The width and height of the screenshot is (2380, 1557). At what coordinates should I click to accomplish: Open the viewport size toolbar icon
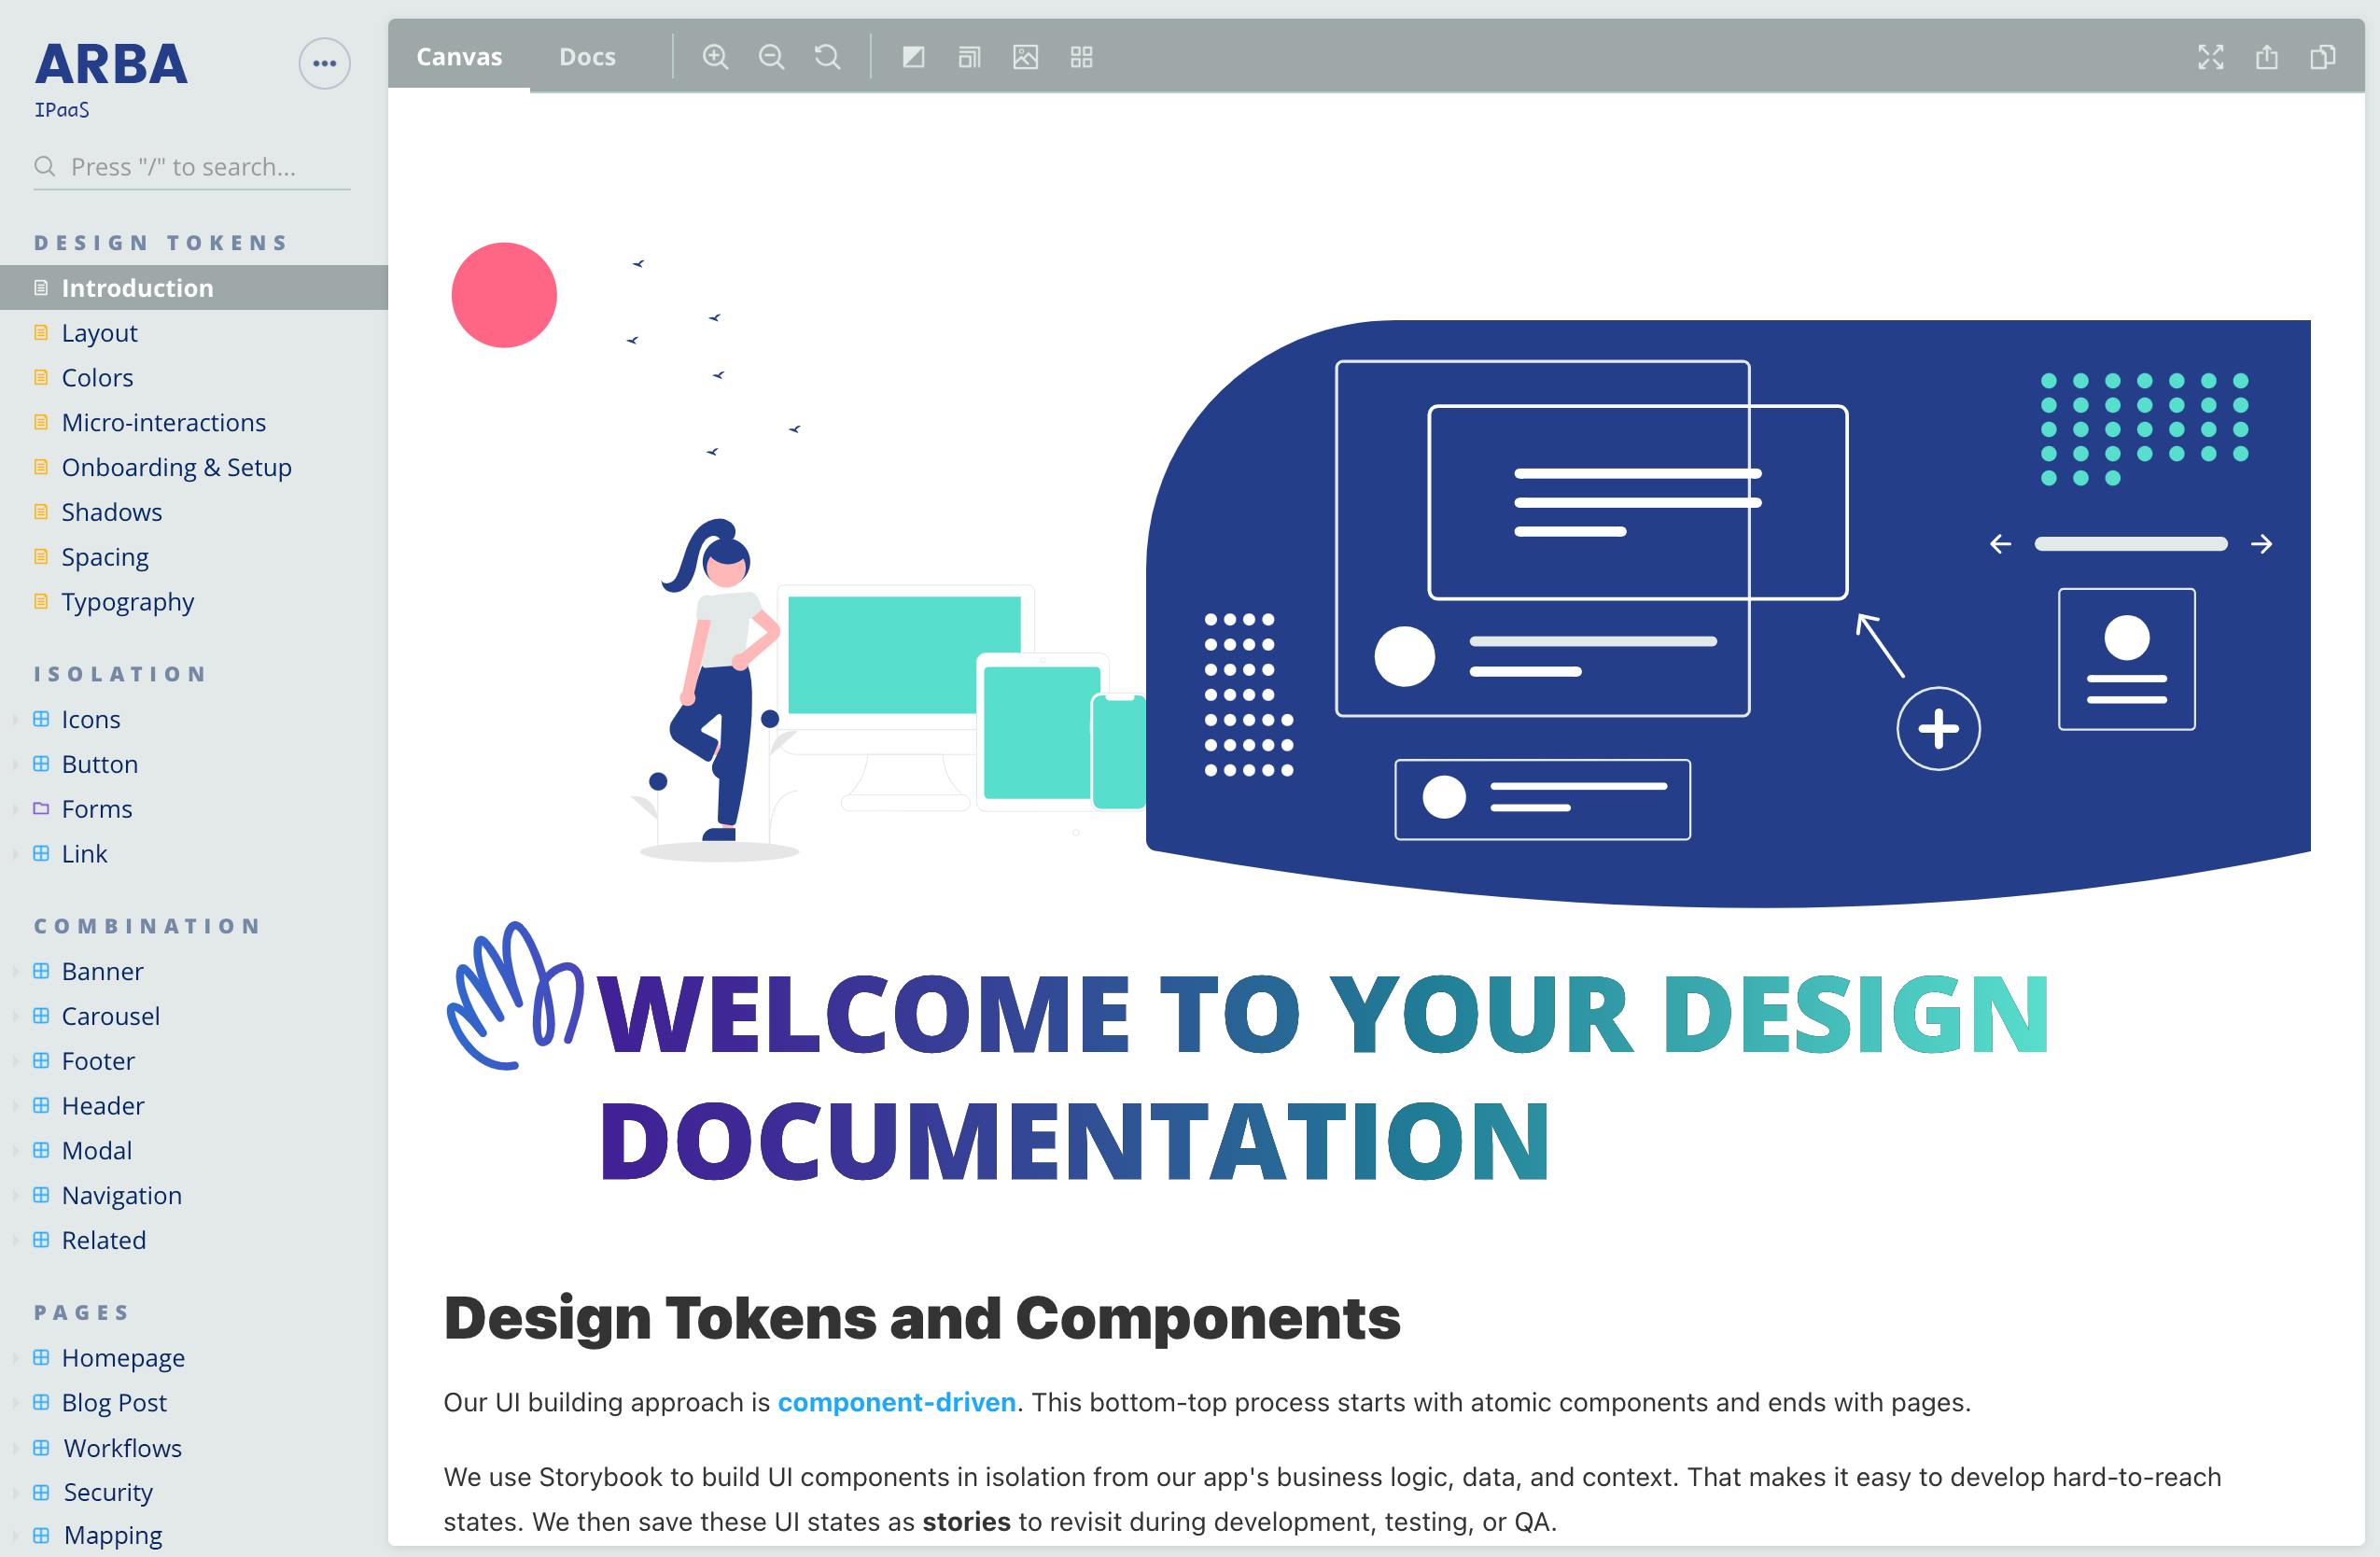[969, 57]
